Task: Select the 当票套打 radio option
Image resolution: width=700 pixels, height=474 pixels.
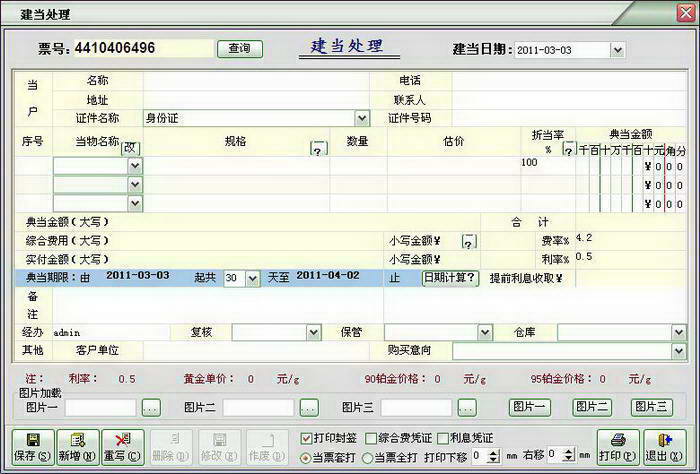Action: pyautogui.click(x=305, y=457)
